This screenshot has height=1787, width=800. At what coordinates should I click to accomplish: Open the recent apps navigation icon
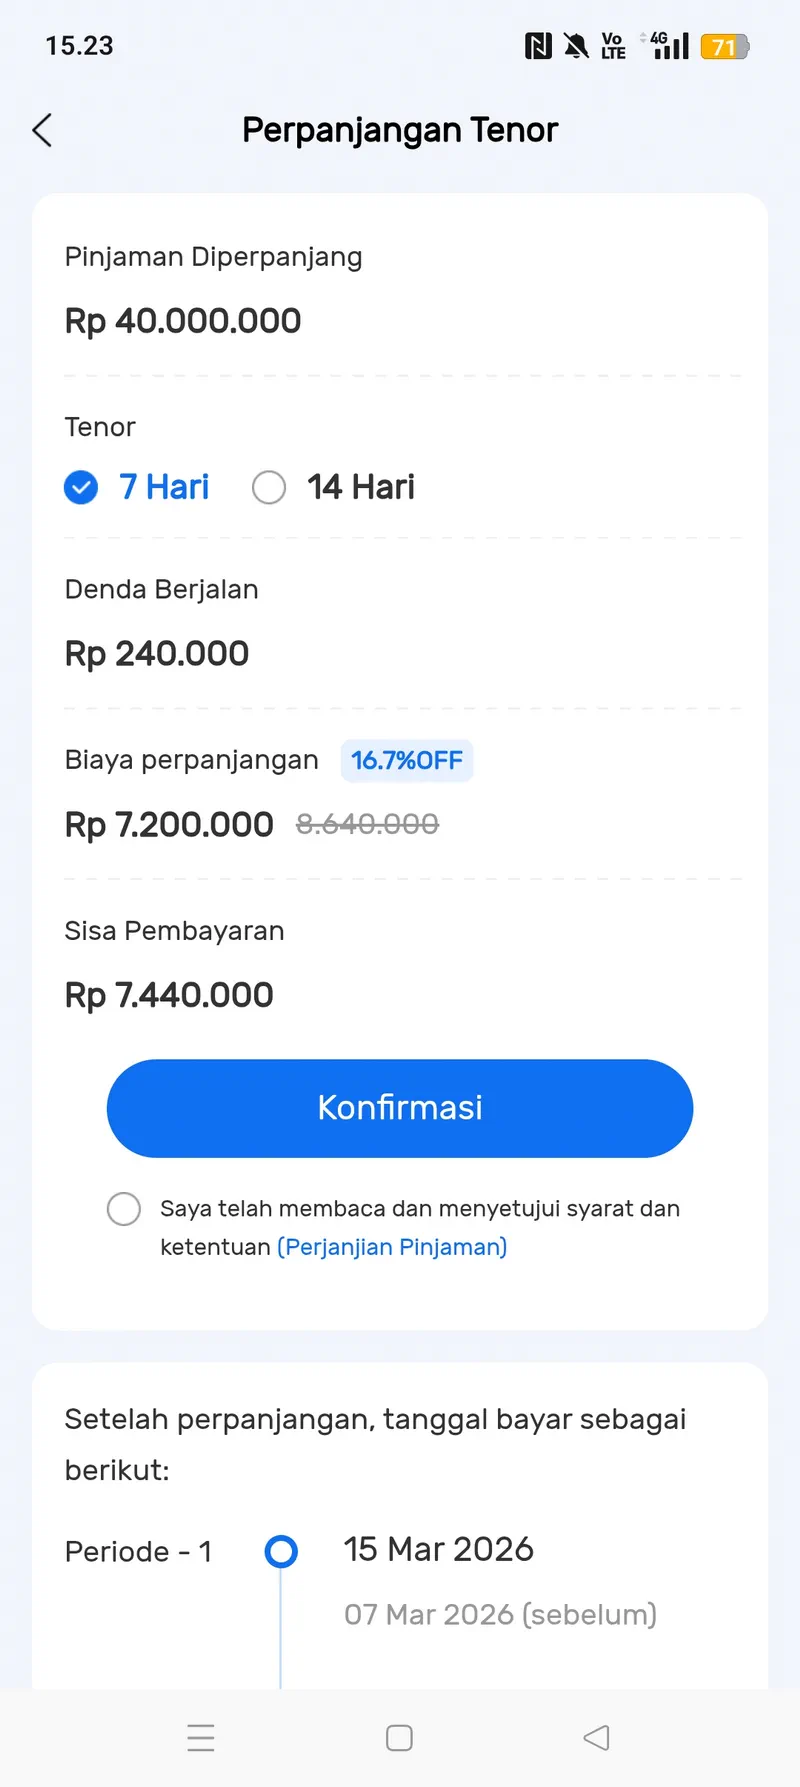(201, 1738)
